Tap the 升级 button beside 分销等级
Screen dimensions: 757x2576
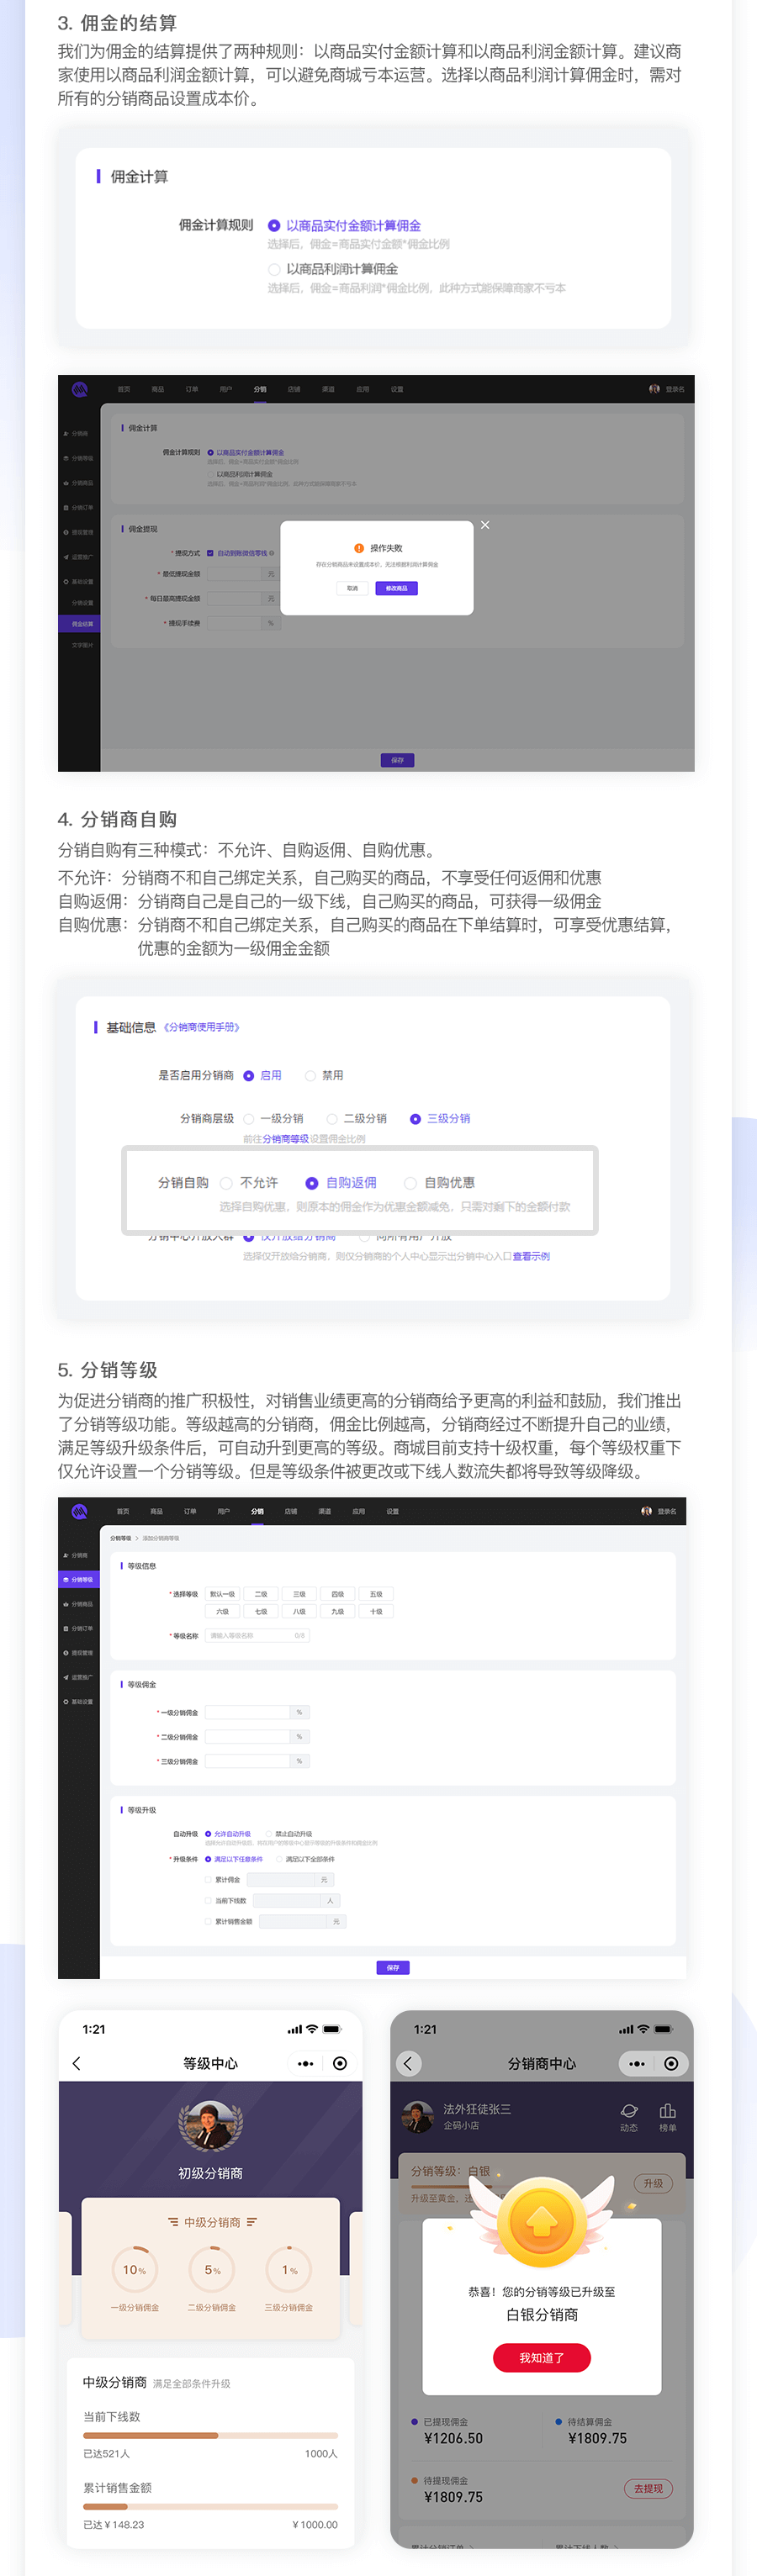coord(653,2183)
